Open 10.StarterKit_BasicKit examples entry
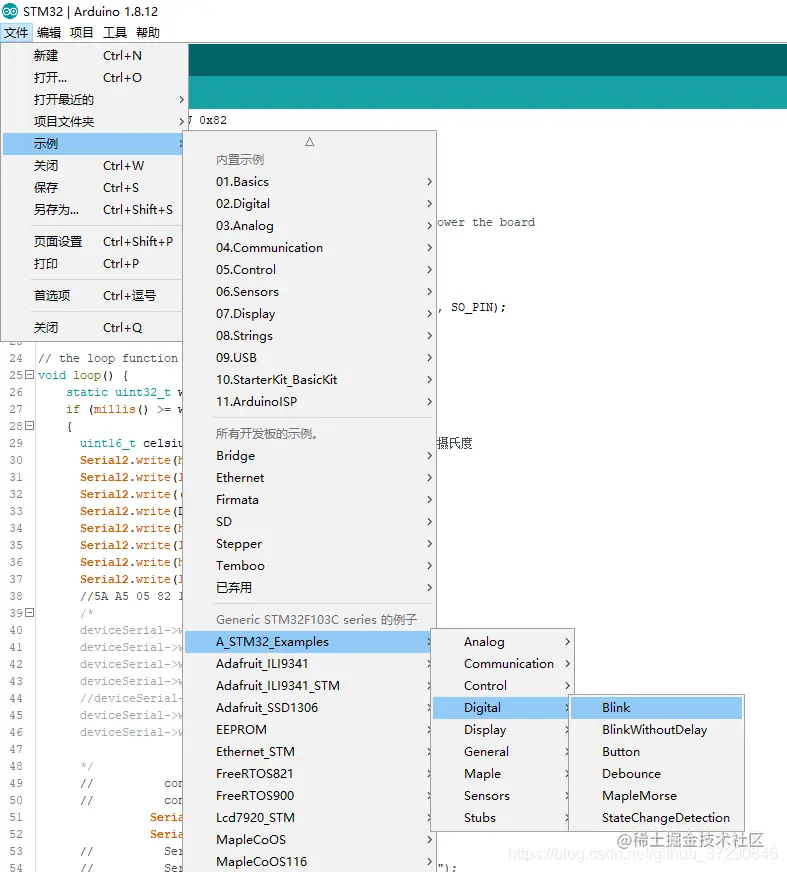The image size is (787, 872). pyautogui.click(x=309, y=379)
